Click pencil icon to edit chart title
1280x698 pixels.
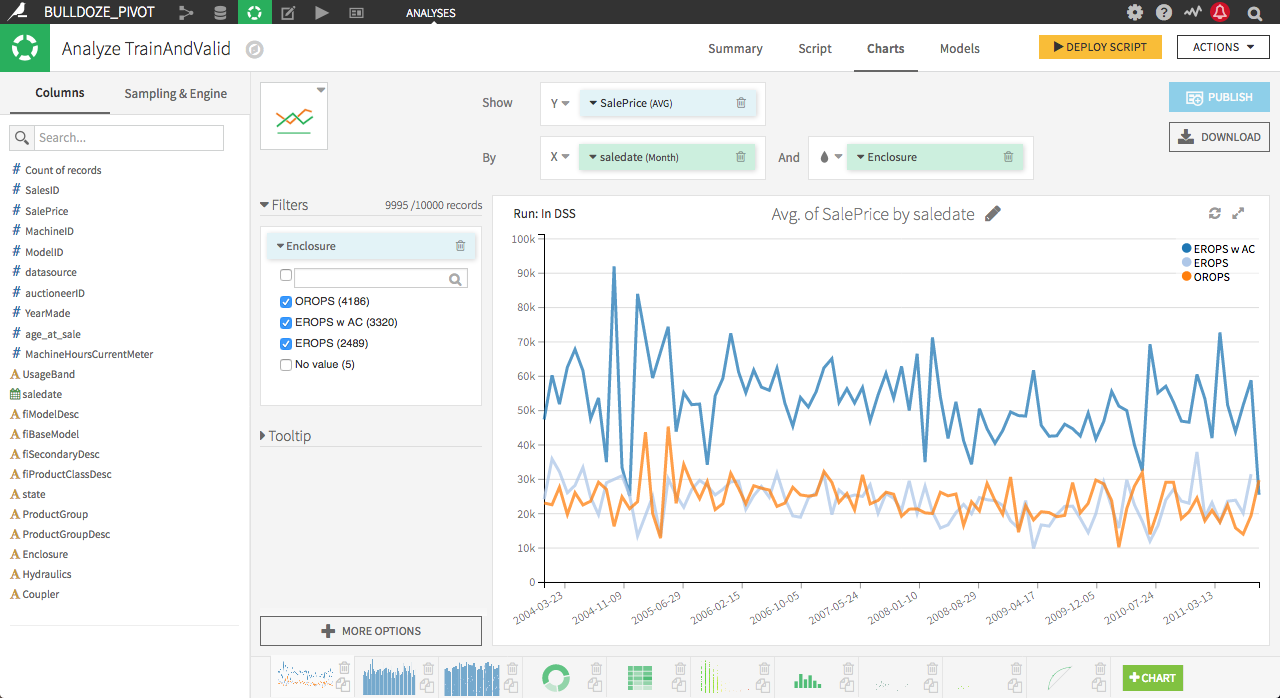(992, 214)
